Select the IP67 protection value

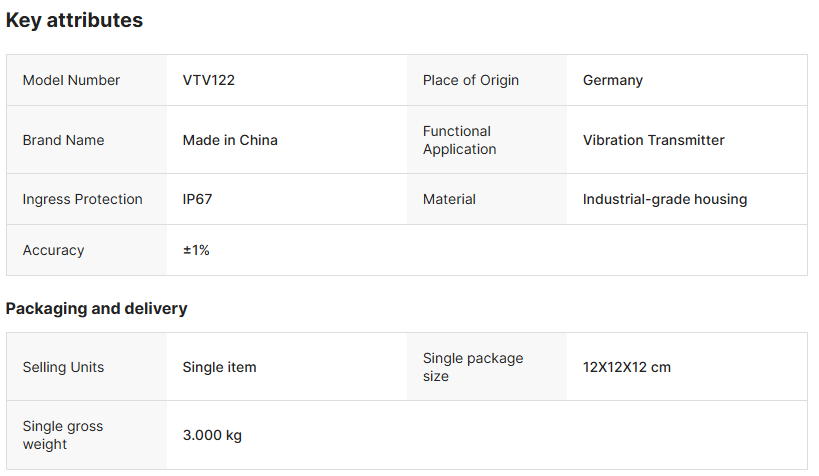(197, 199)
